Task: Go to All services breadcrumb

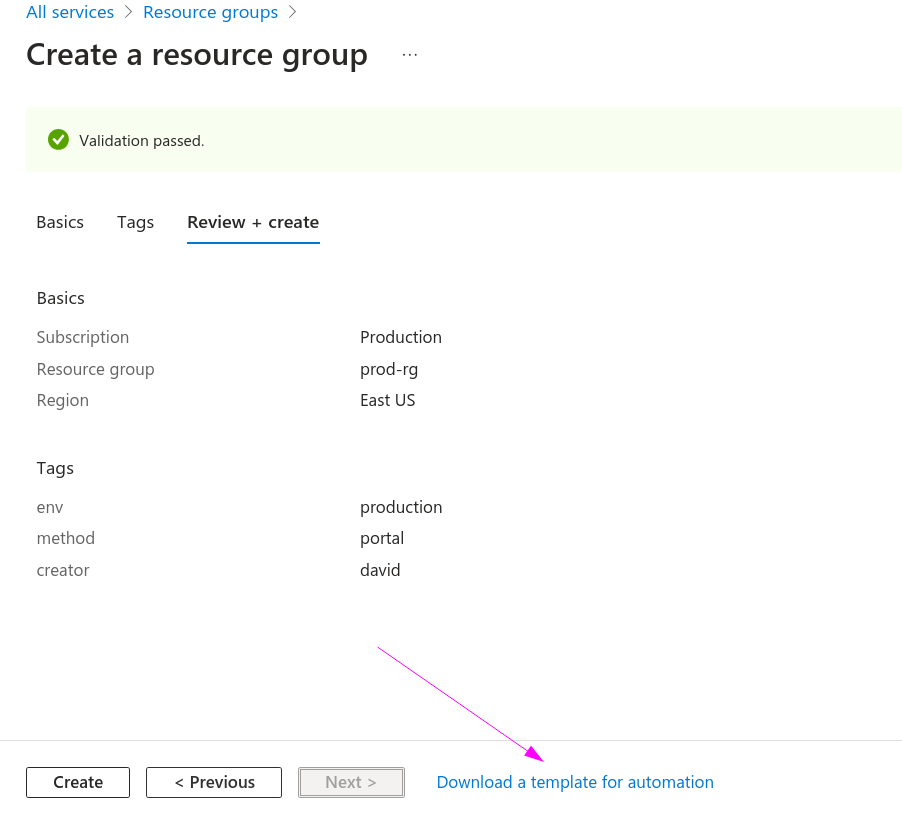Action: point(70,13)
